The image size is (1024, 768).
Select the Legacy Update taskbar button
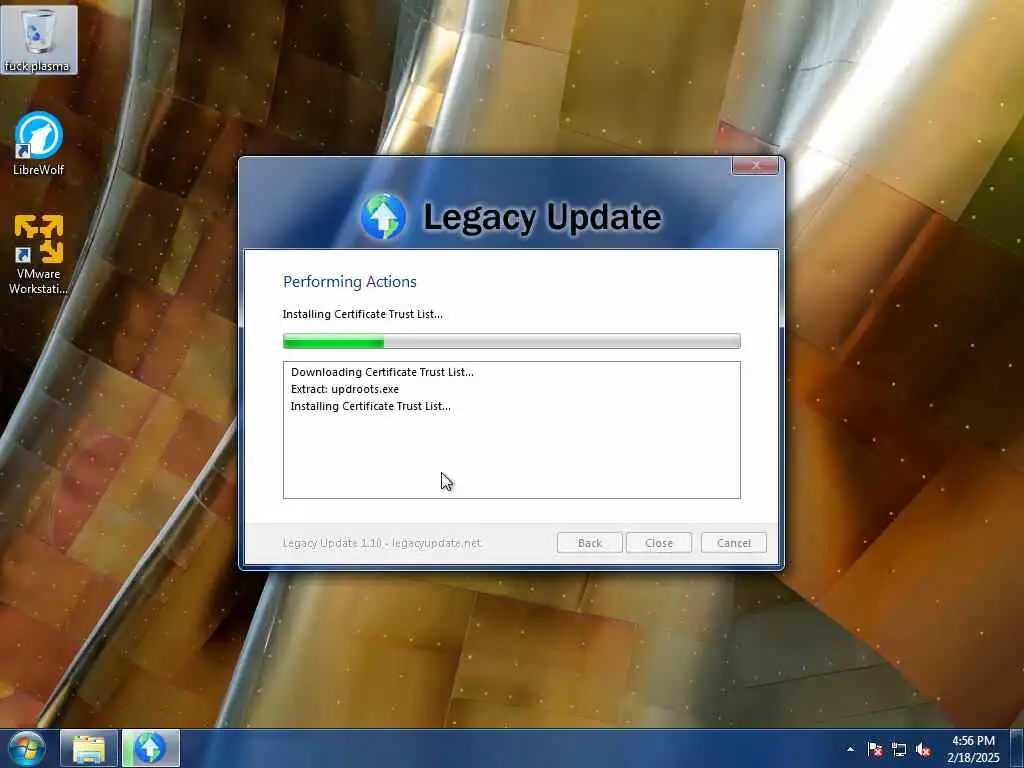[150, 749]
